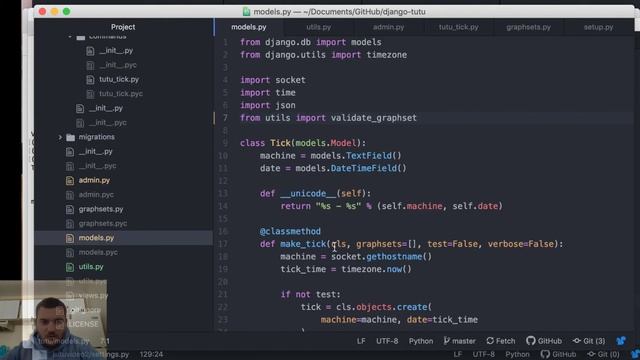The height and width of the screenshot is (360, 640).
Task: Click the master branch button
Action: 459,341
